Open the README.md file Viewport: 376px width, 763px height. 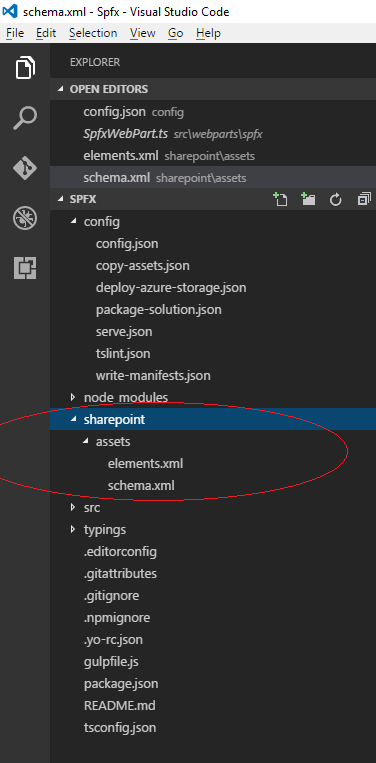(x=120, y=706)
